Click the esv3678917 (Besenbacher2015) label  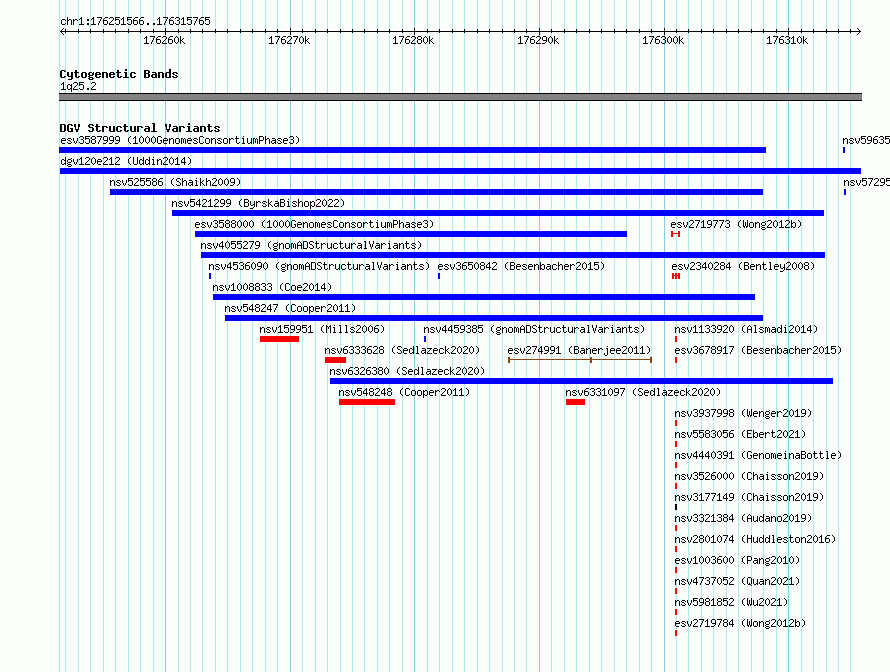tap(758, 350)
